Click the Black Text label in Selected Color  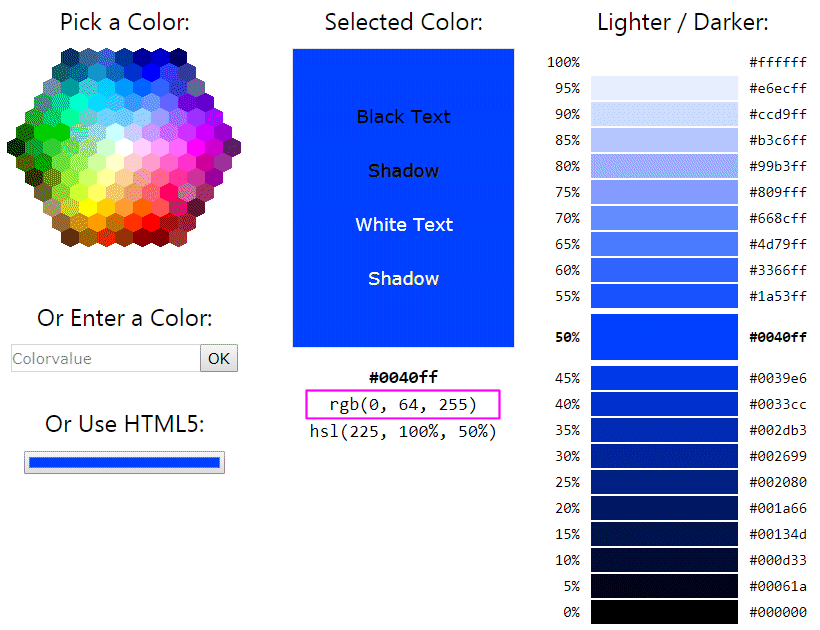[x=403, y=117]
